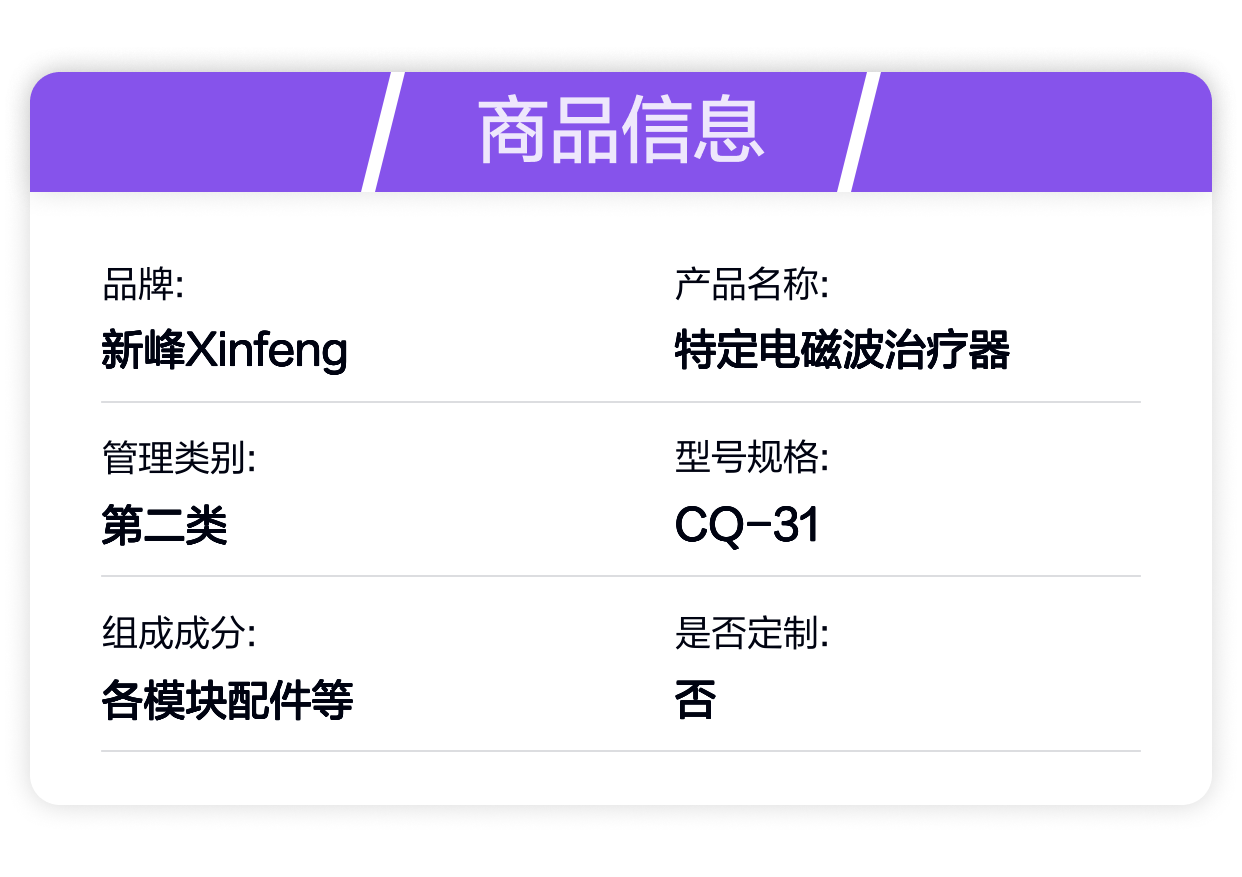Select the 是否定制: label

(x=752, y=634)
